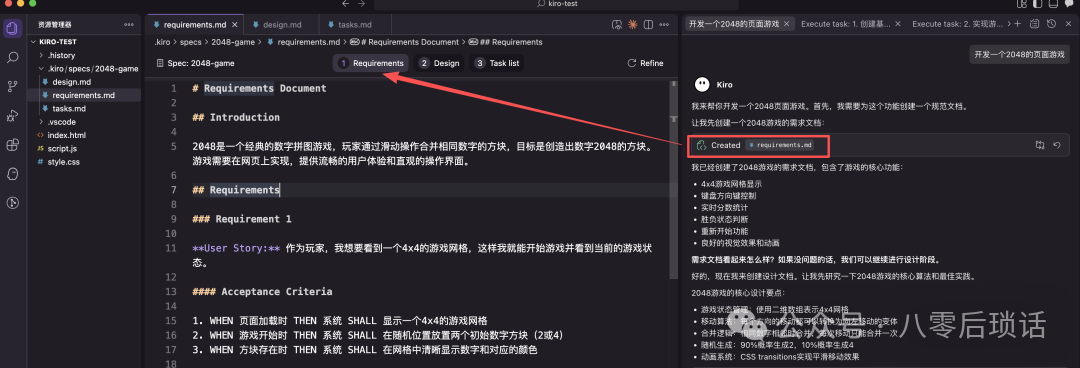Show more chat tabs with the chevron arrow
Screen dimensions: 1080x368
click(1008, 24)
